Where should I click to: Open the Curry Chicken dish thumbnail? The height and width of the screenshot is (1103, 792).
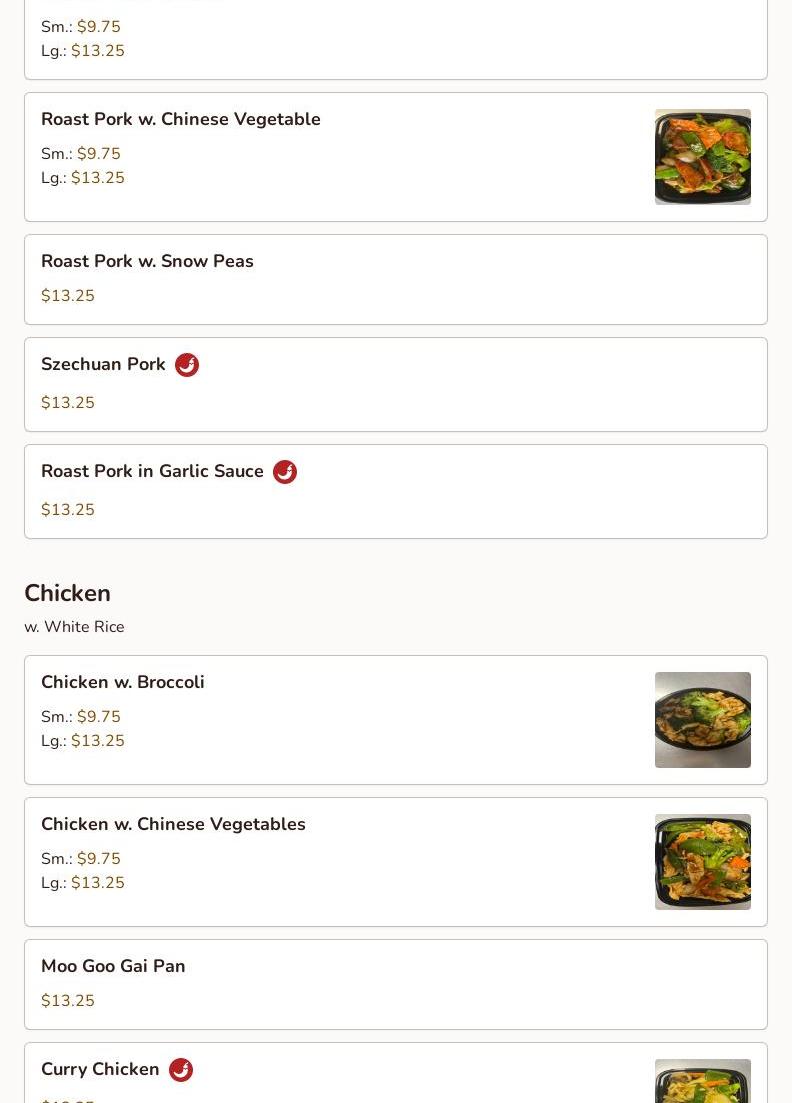(x=703, y=1081)
